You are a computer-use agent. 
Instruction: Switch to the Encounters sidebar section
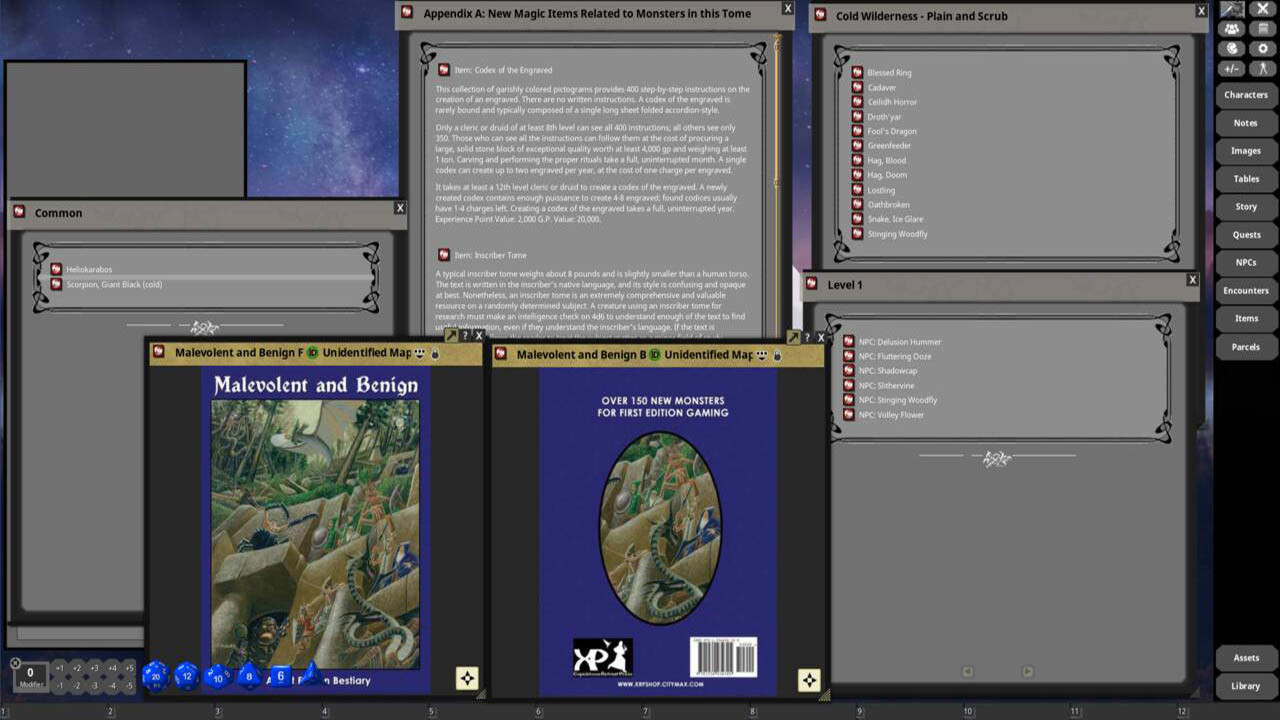tap(1245, 290)
